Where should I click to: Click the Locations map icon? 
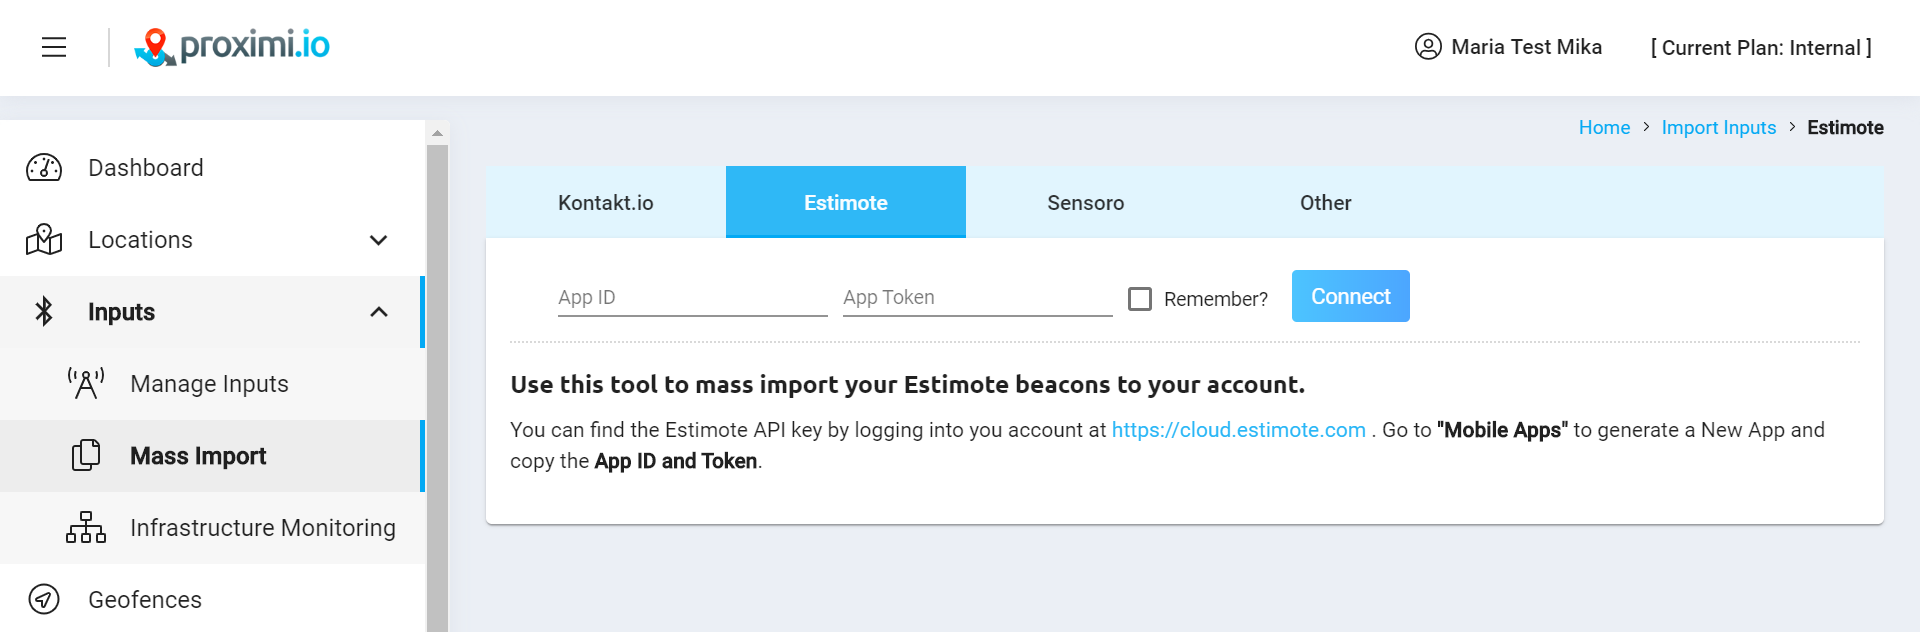point(44,240)
